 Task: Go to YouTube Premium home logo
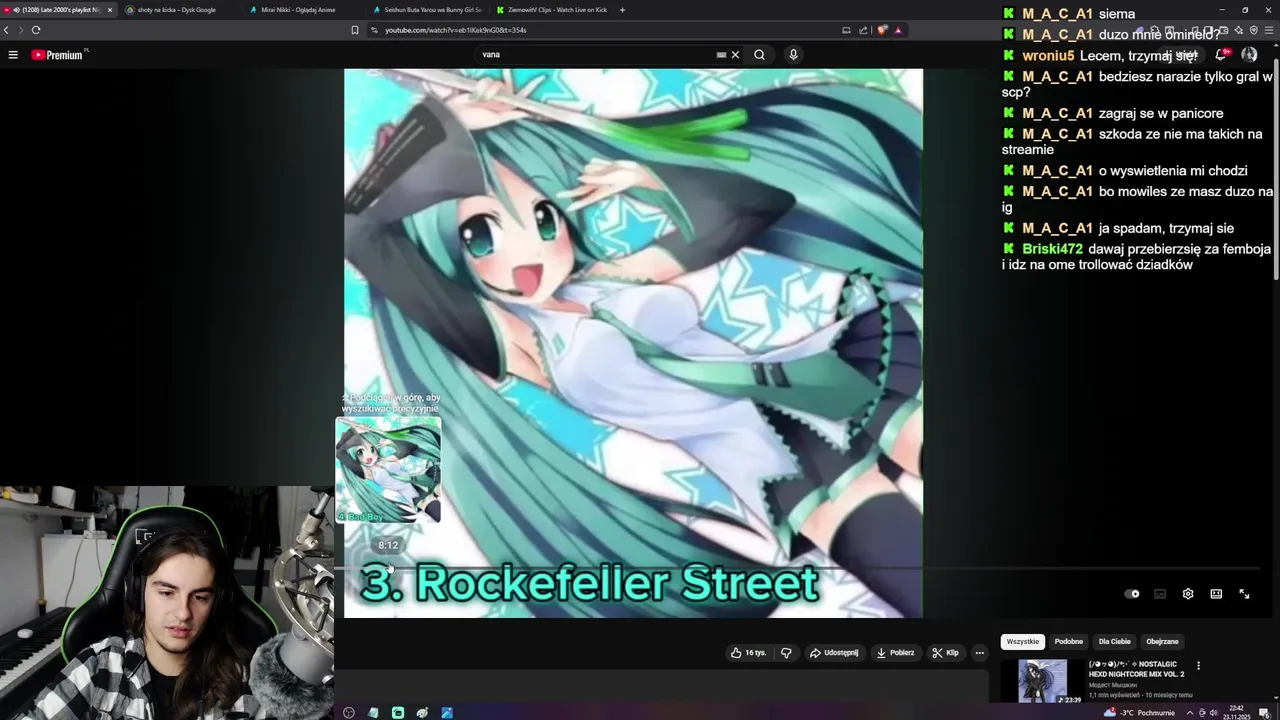59,55
